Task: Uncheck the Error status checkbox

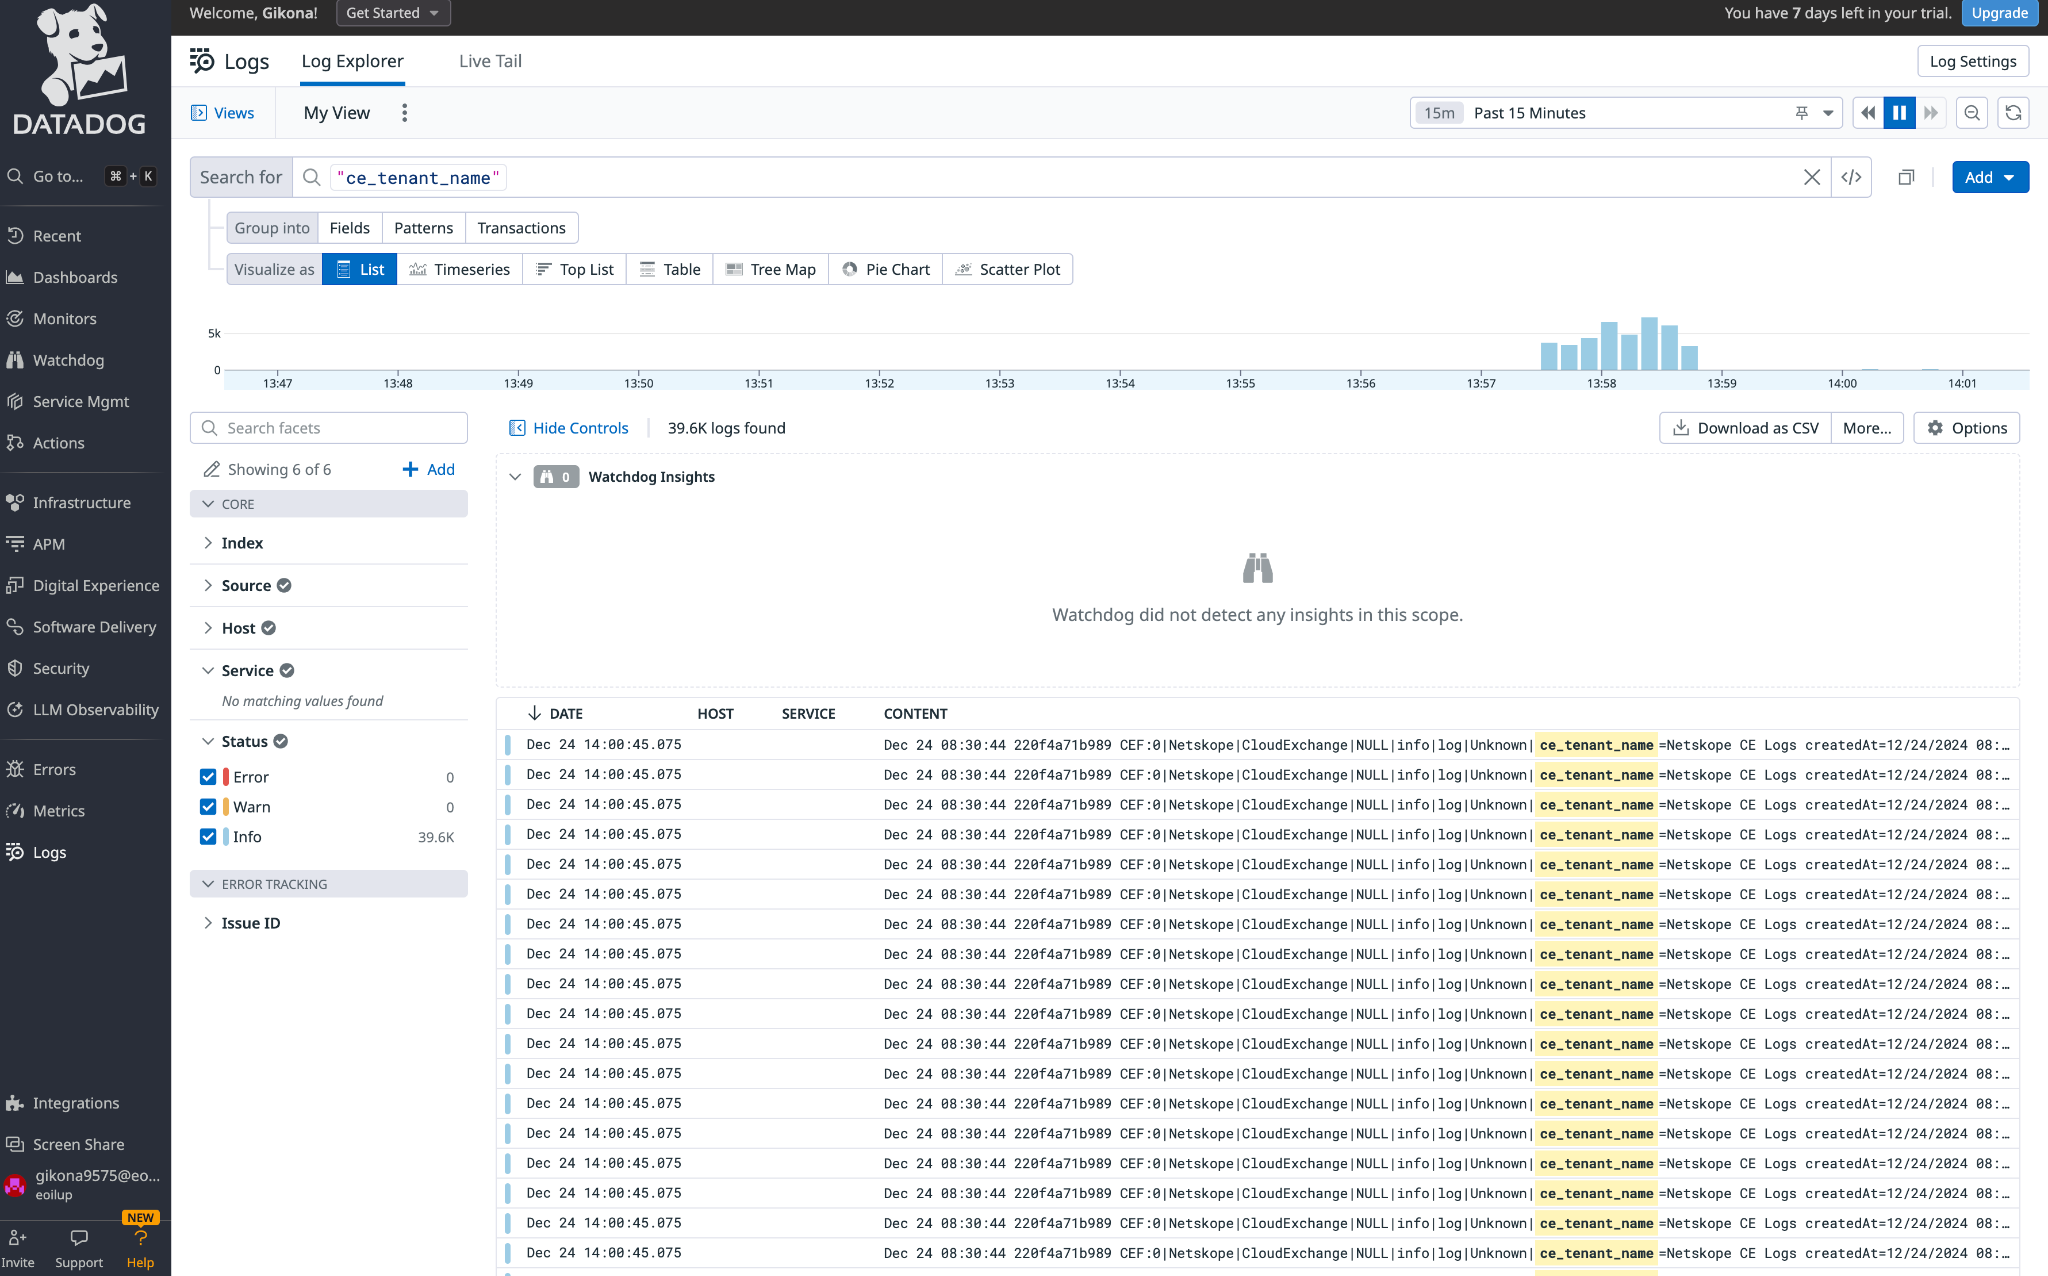Action: (x=208, y=777)
